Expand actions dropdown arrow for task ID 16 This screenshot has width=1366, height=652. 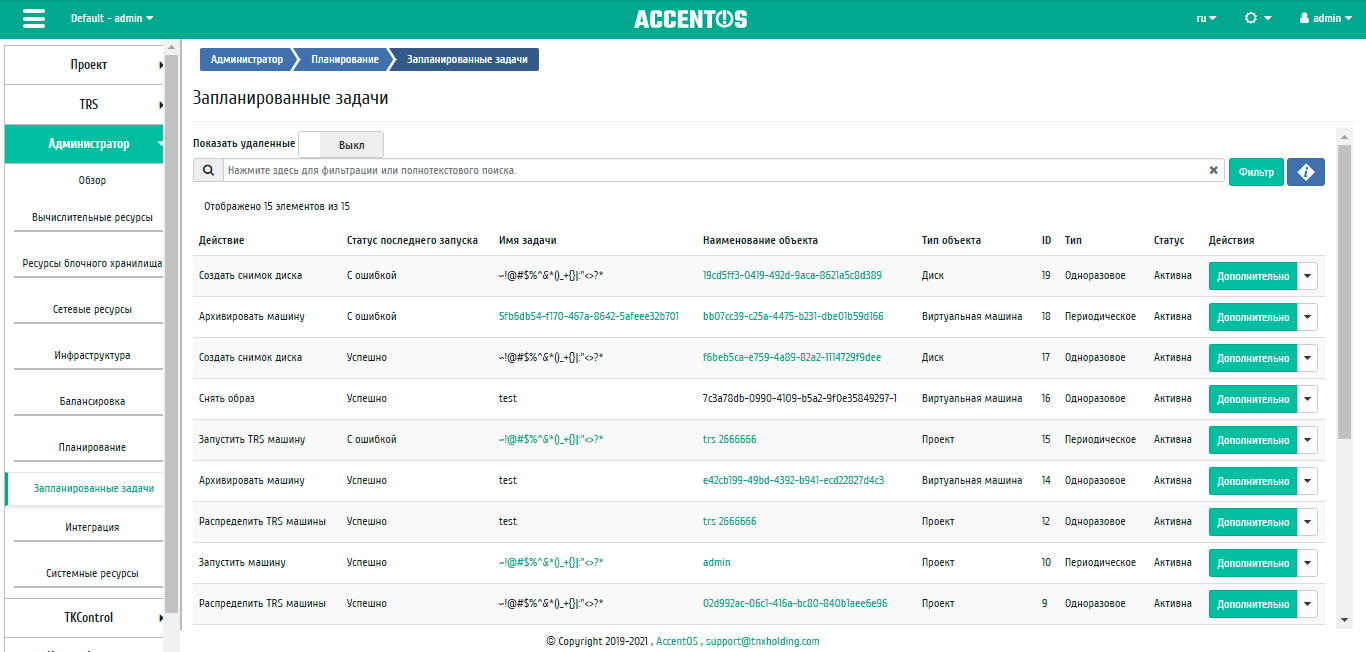tap(1307, 399)
